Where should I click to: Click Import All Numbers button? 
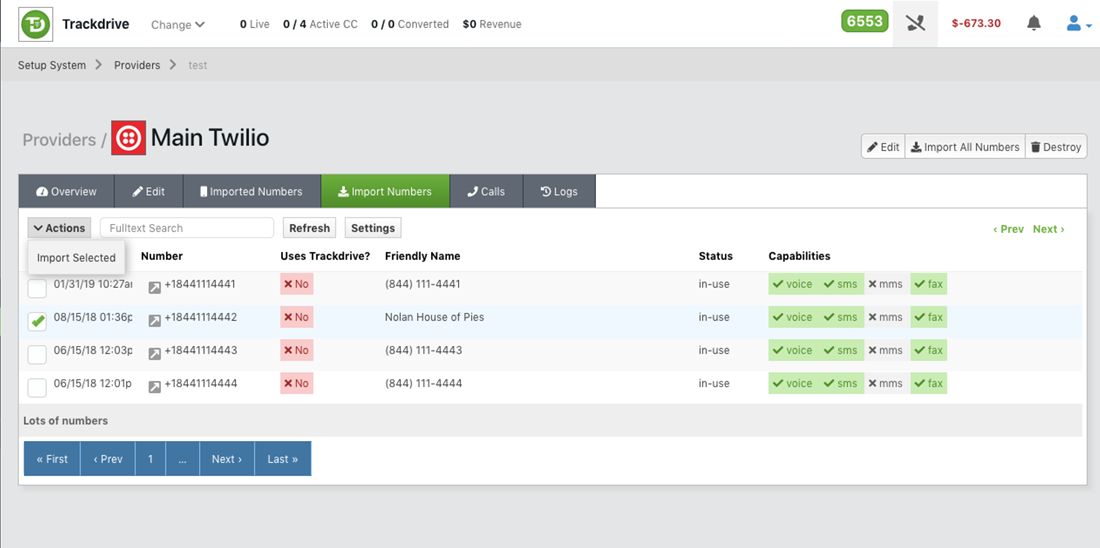[965, 147]
